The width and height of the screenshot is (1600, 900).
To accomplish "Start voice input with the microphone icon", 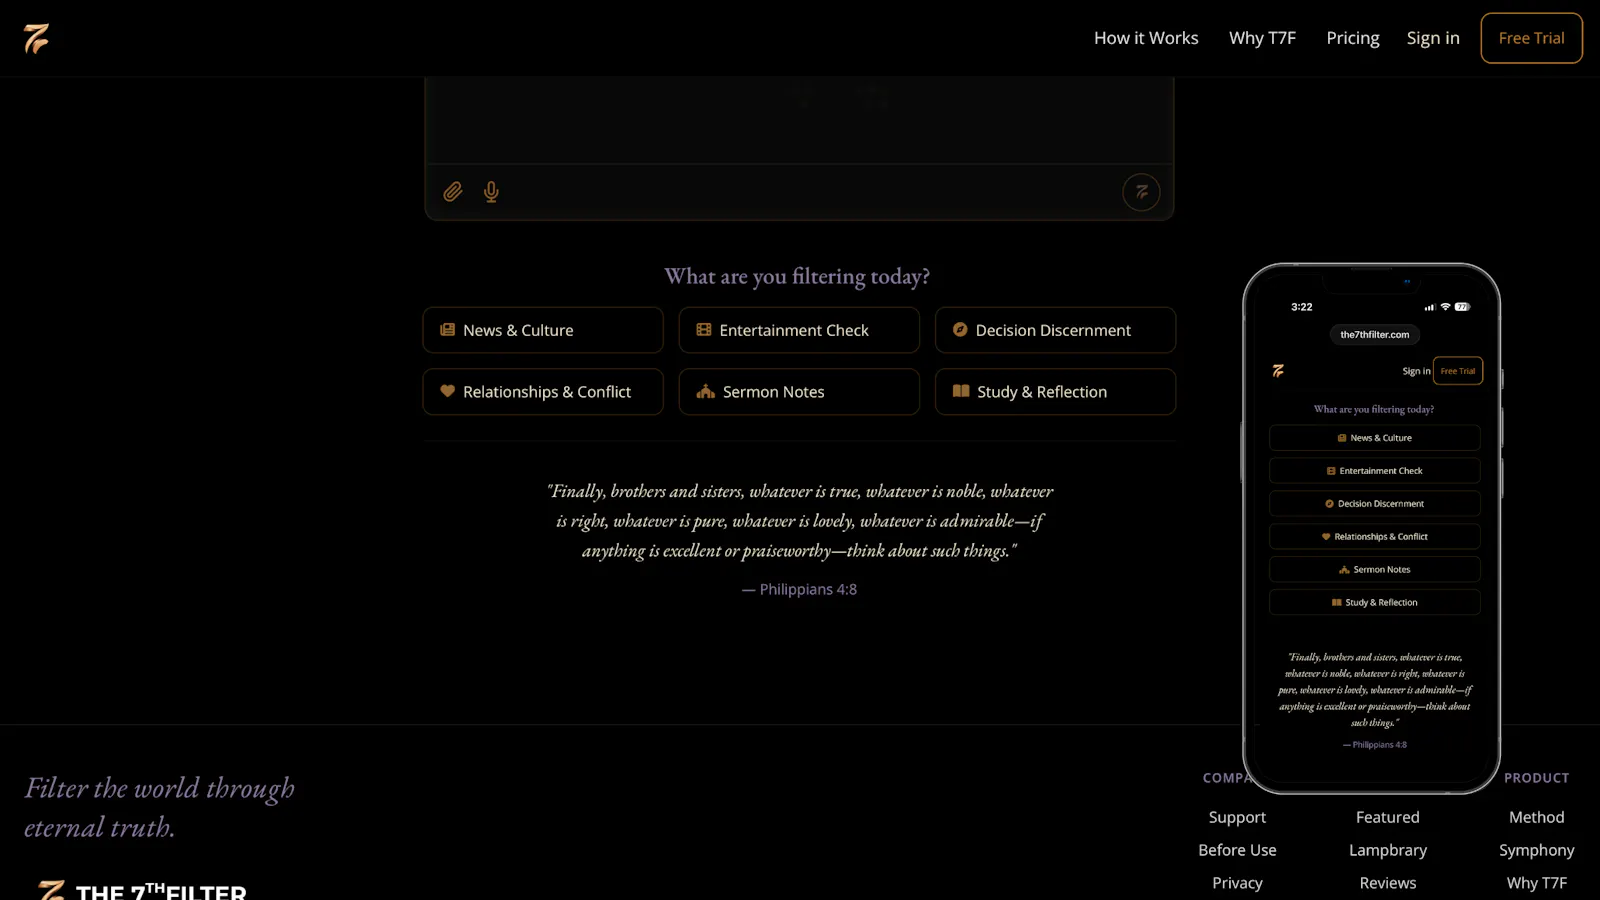I will tap(491, 192).
